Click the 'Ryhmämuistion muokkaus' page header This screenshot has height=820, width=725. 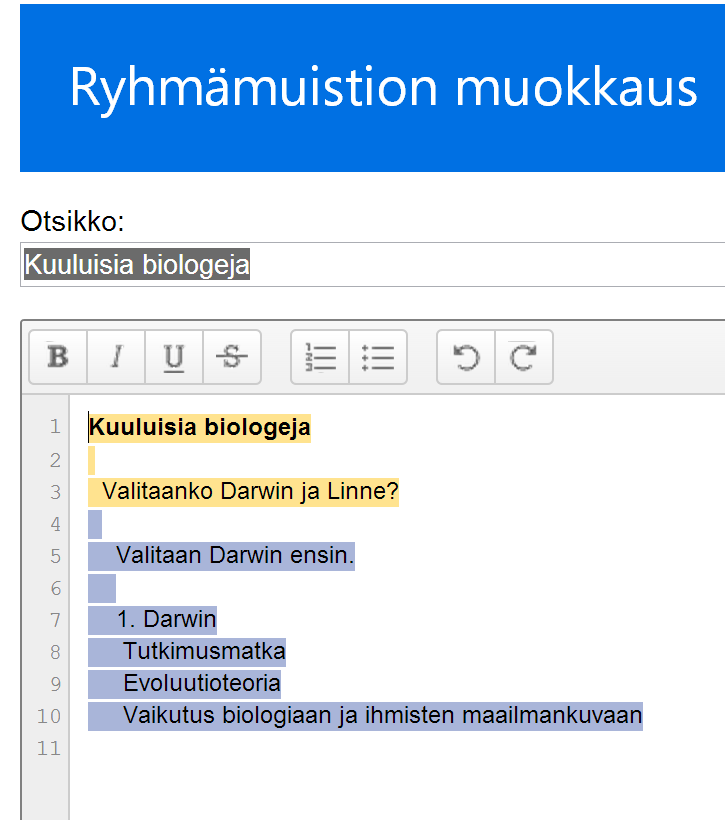[x=383, y=88]
